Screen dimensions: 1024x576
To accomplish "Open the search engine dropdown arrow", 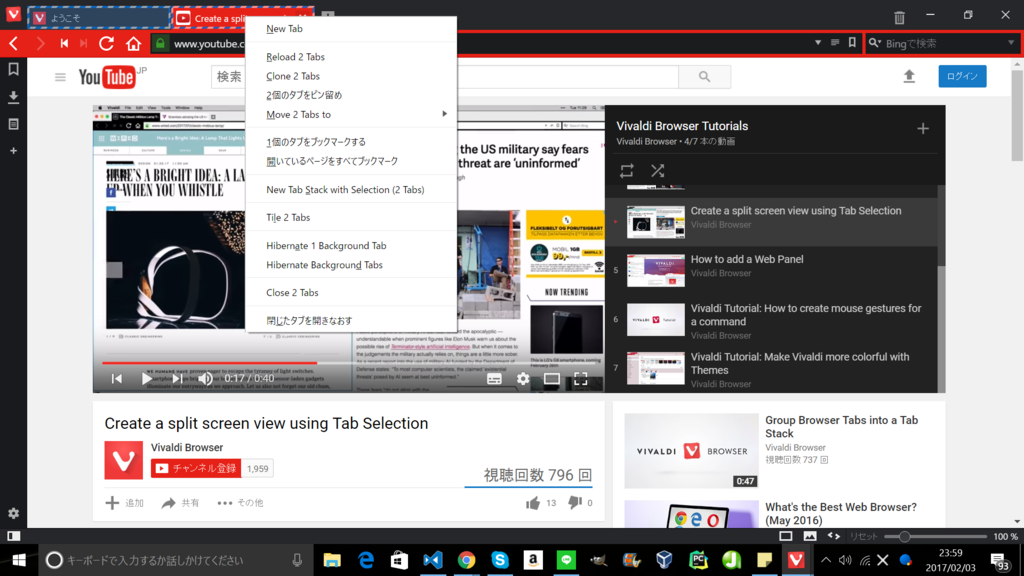I will pyautogui.click(x=1011, y=43).
